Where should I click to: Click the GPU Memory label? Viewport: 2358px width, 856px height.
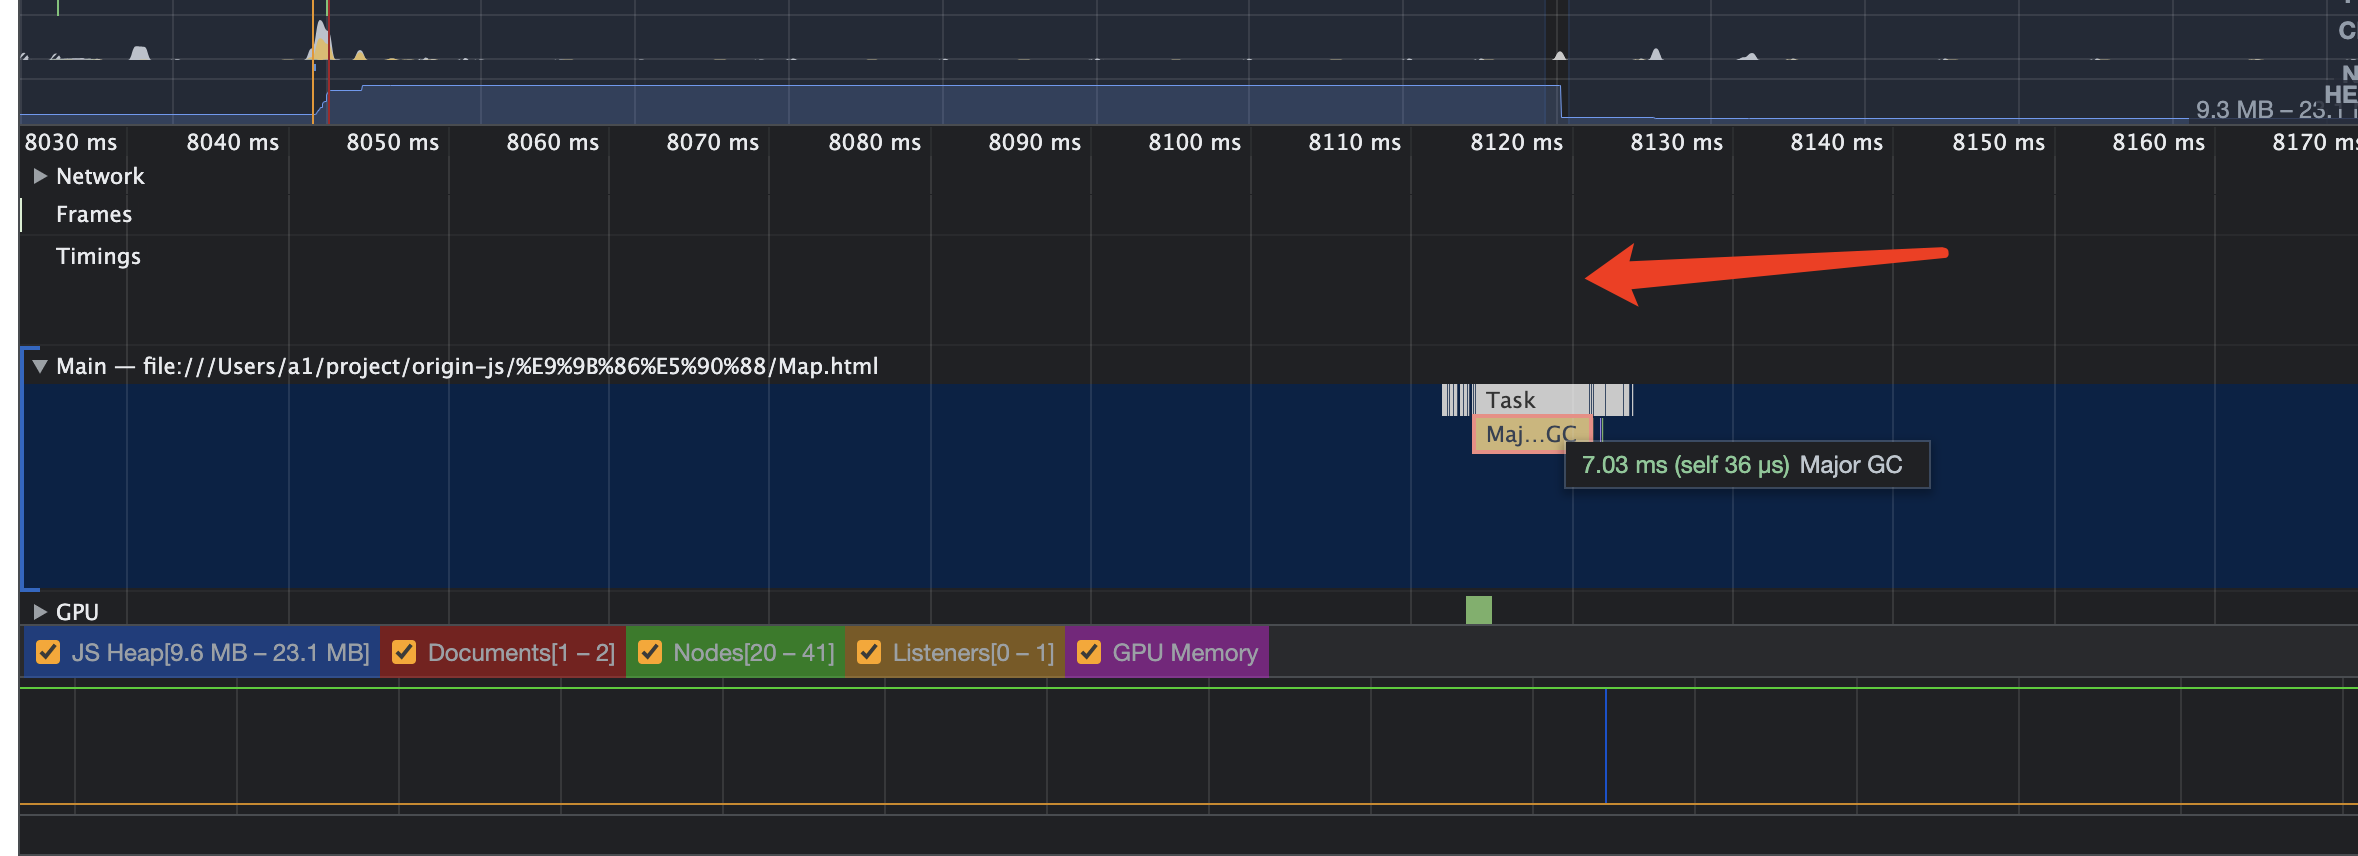tap(1185, 652)
